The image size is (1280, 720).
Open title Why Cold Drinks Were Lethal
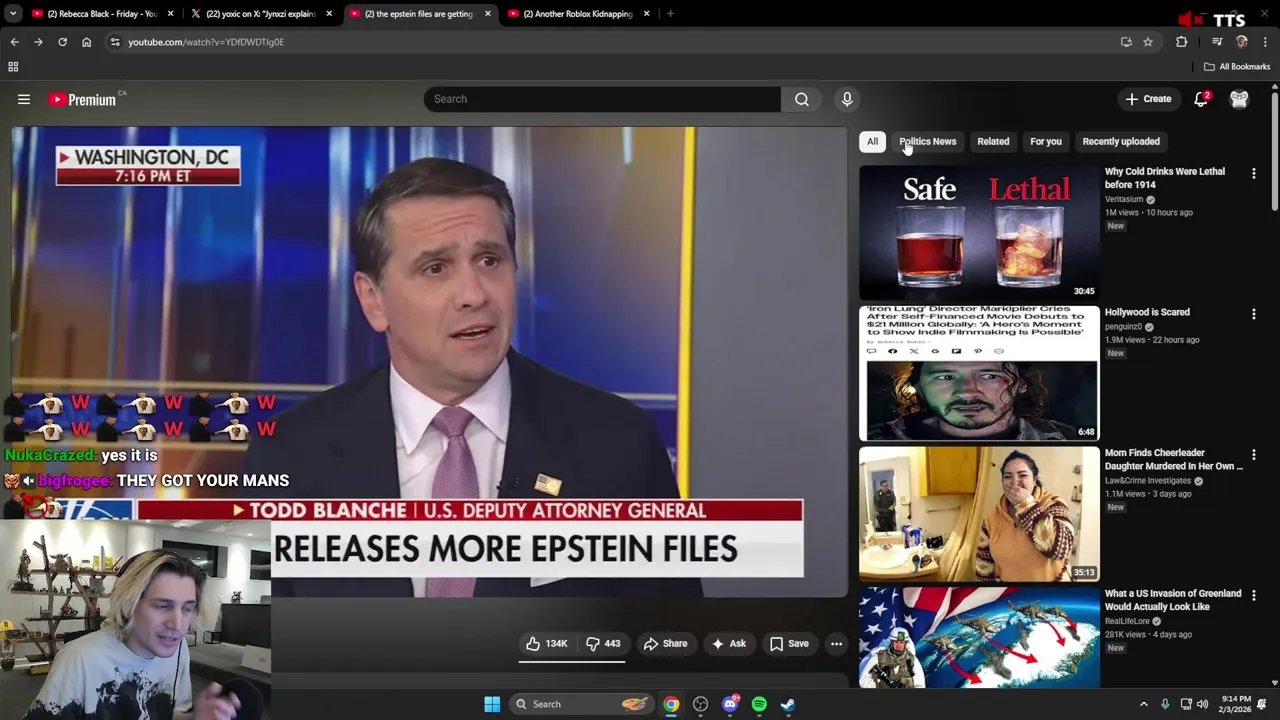pos(1164,178)
